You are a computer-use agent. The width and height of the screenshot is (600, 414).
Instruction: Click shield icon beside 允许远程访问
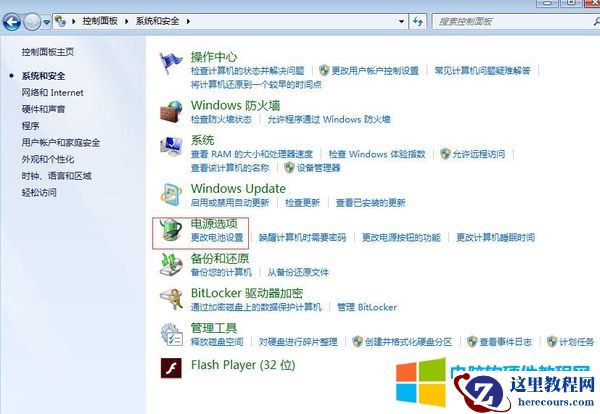pos(445,154)
